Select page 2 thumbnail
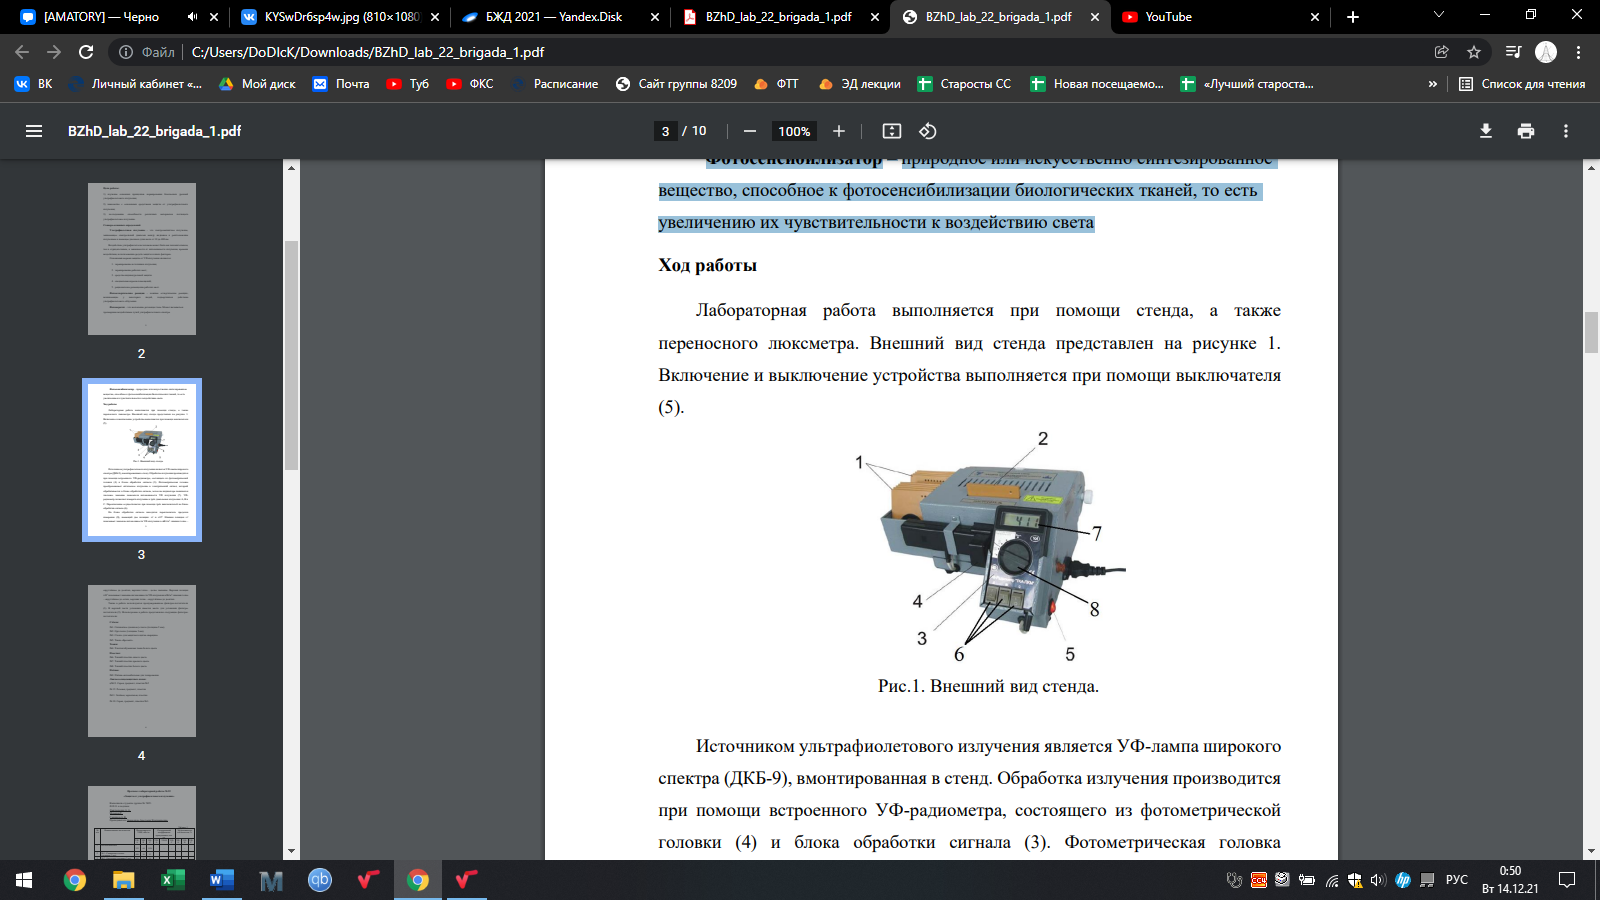The image size is (1600, 900). tap(142, 259)
